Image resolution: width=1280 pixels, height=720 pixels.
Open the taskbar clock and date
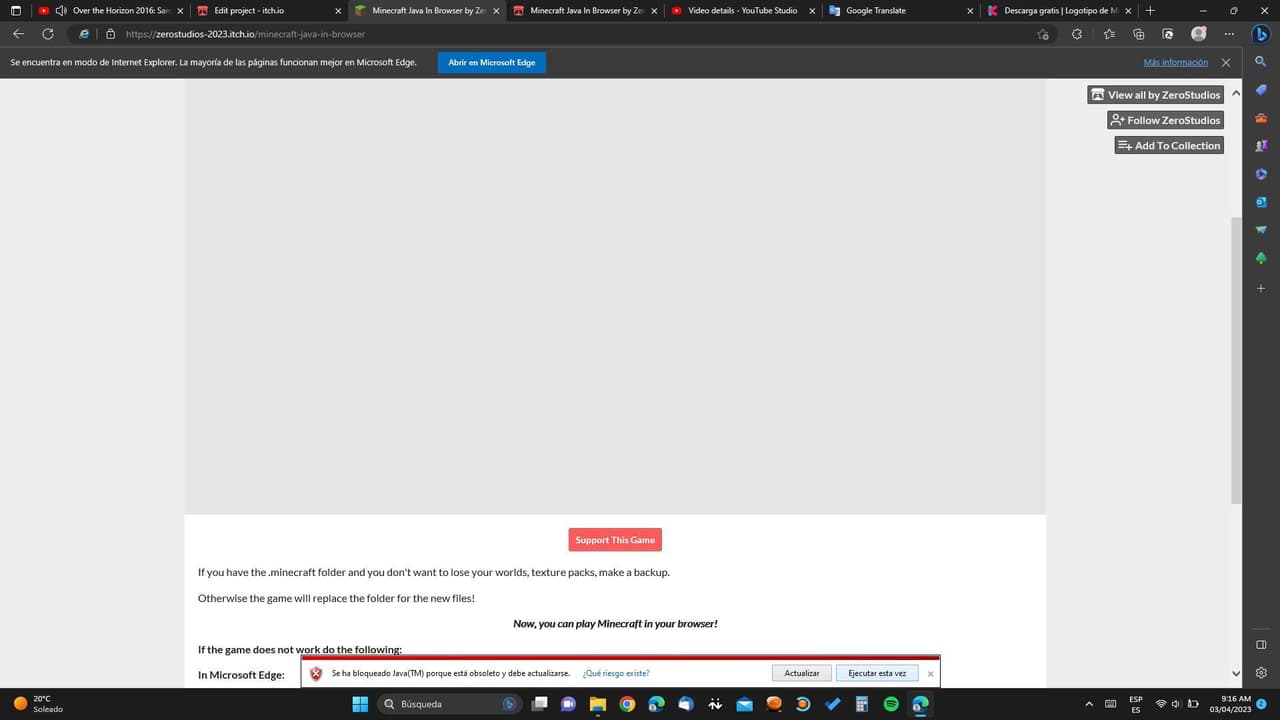[x=1230, y=704]
